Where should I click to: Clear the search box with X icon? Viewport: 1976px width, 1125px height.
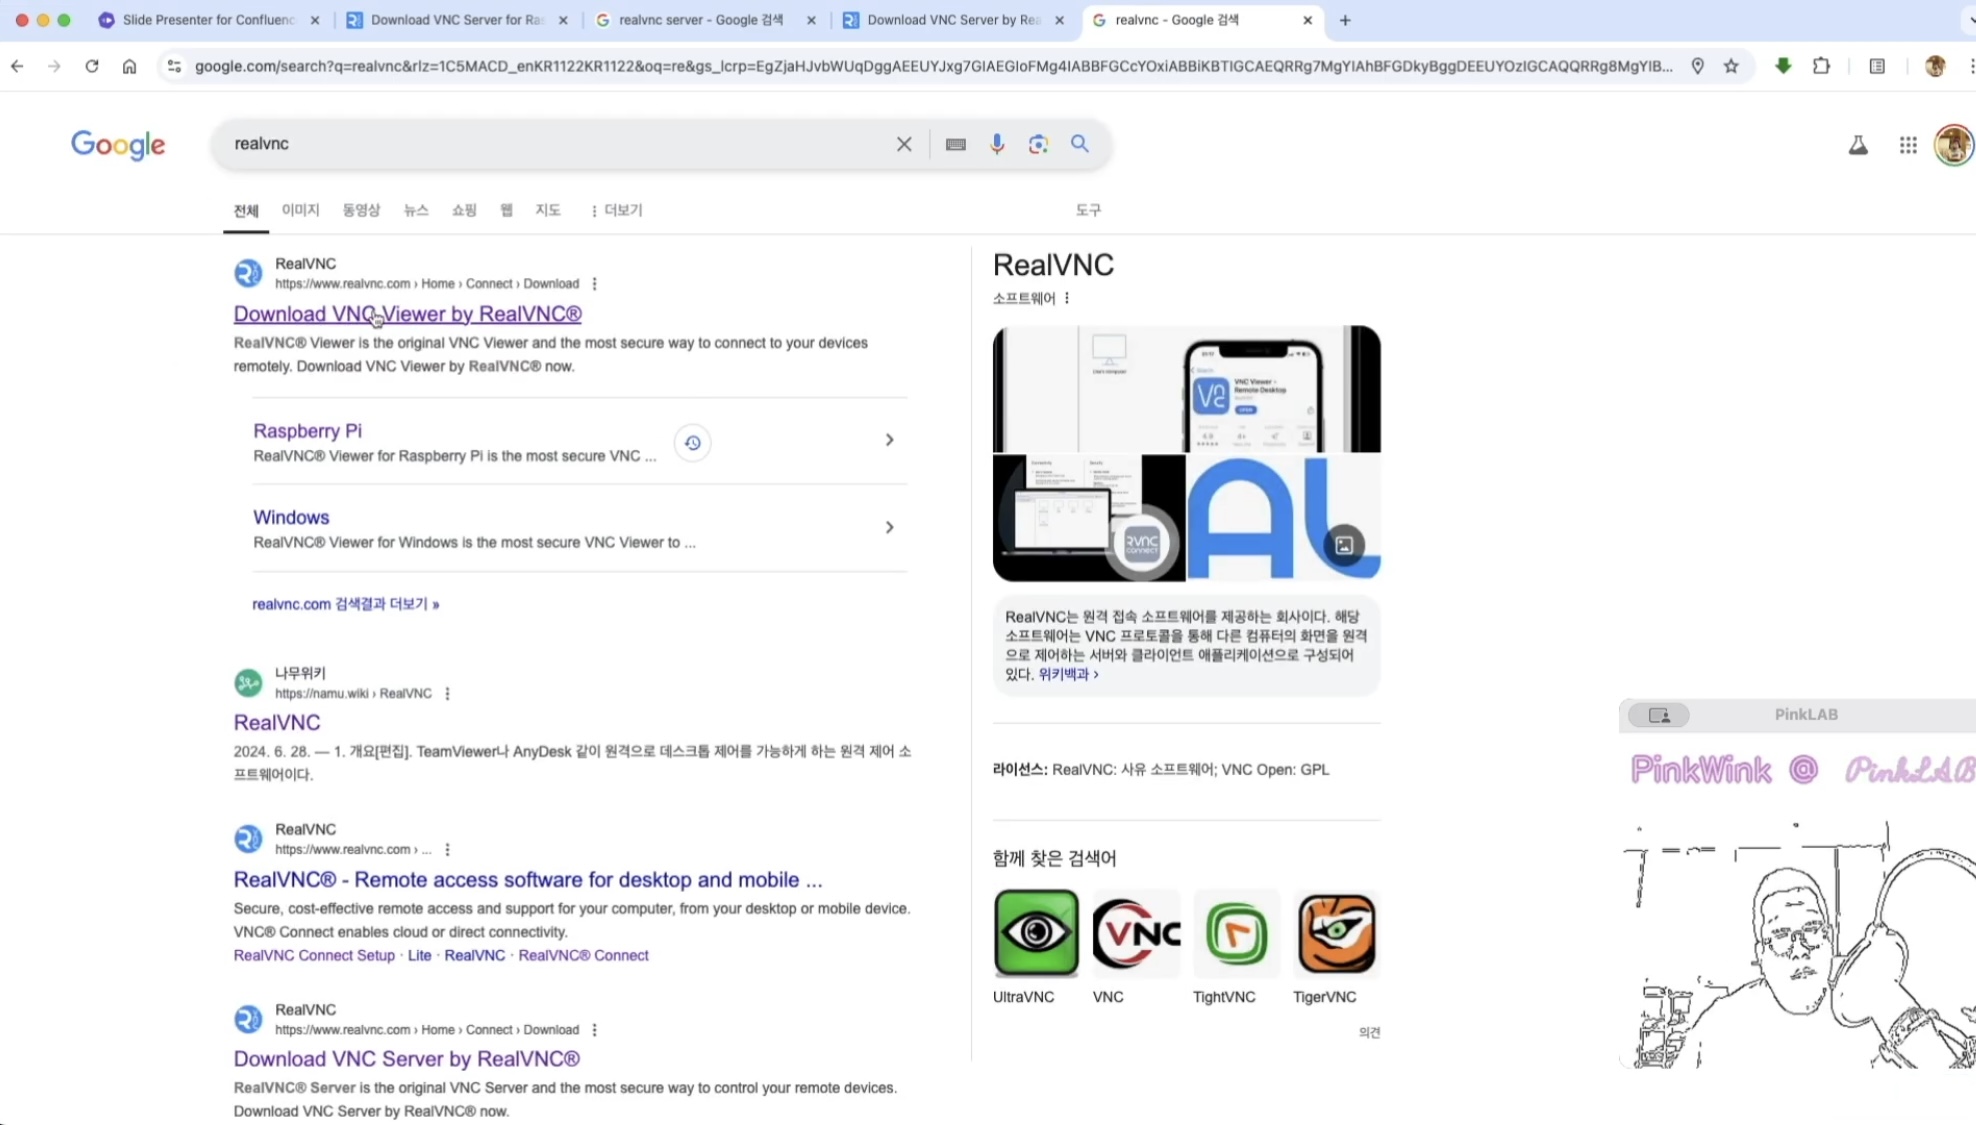pyautogui.click(x=904, y=144)
